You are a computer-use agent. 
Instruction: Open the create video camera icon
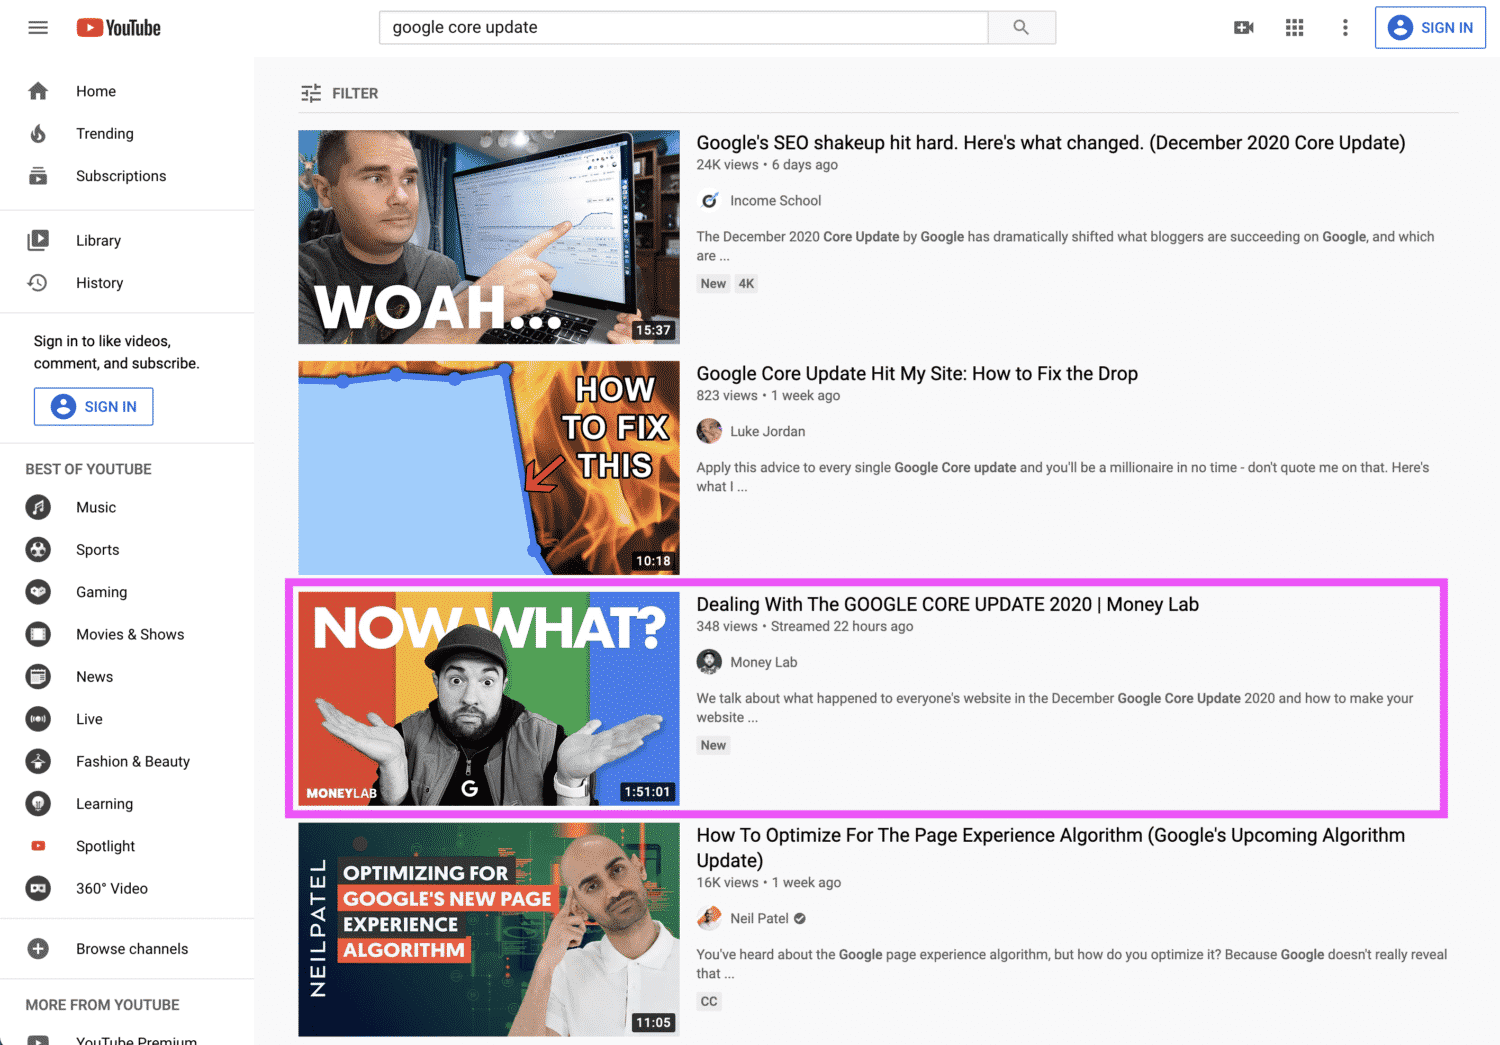click(x=1244, y=28)
